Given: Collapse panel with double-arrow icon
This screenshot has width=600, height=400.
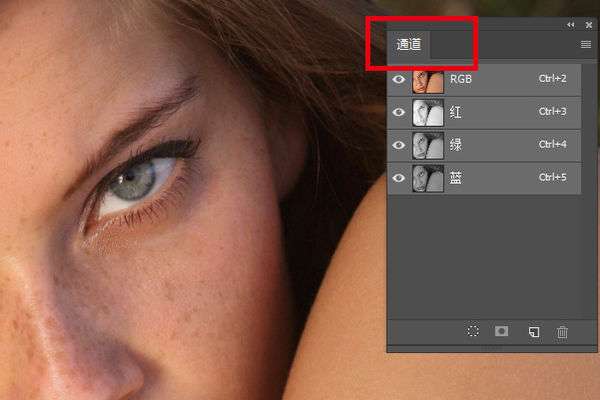Looking at the screenshot, I should coord(571,25).
